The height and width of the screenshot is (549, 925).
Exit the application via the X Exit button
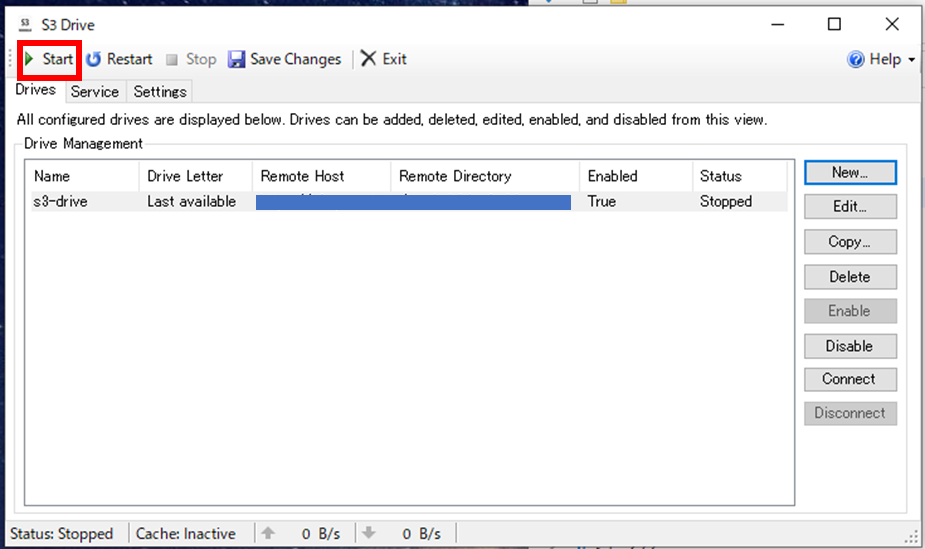pyautogui.click(x=383, y=59)
